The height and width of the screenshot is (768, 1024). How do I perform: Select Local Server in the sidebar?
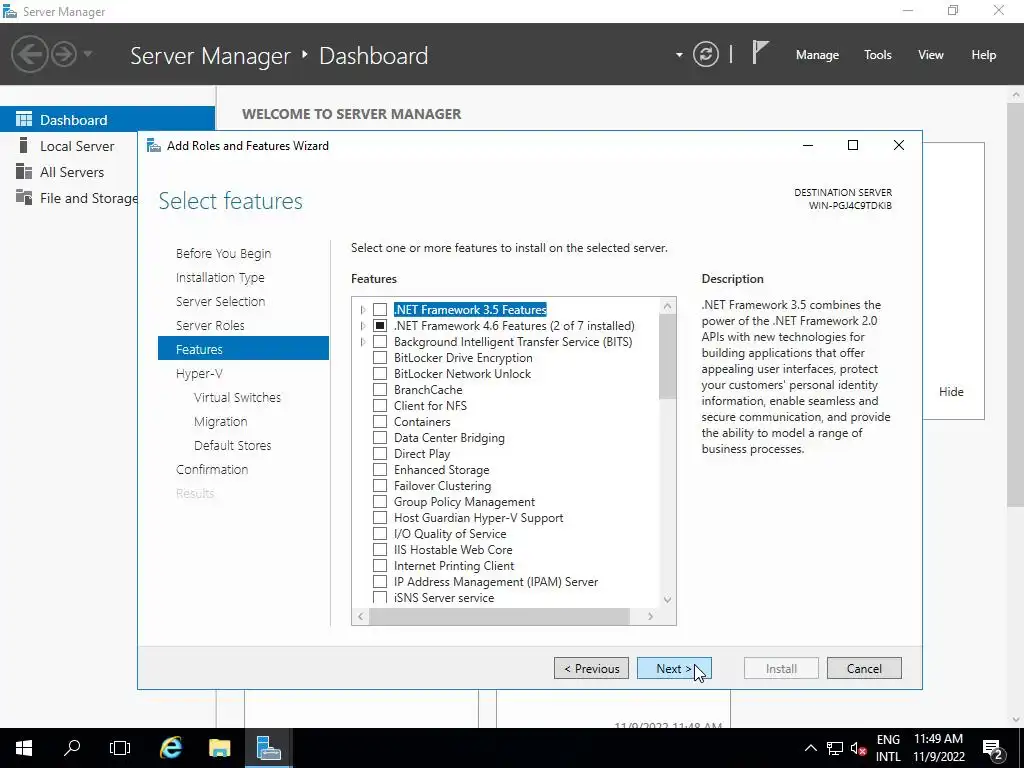pyautogui.click(x=77, y=146)
